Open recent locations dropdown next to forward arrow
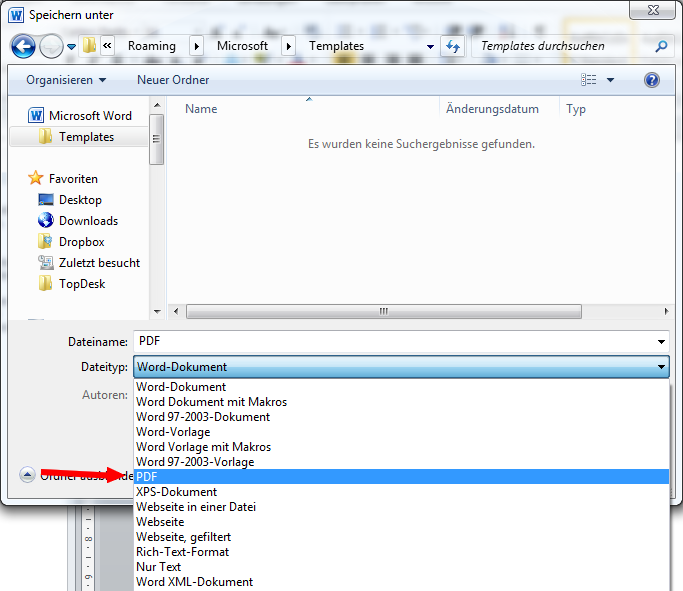Viewport: 683px width, 591px height. pyautogui.click(x=71, y=46)
